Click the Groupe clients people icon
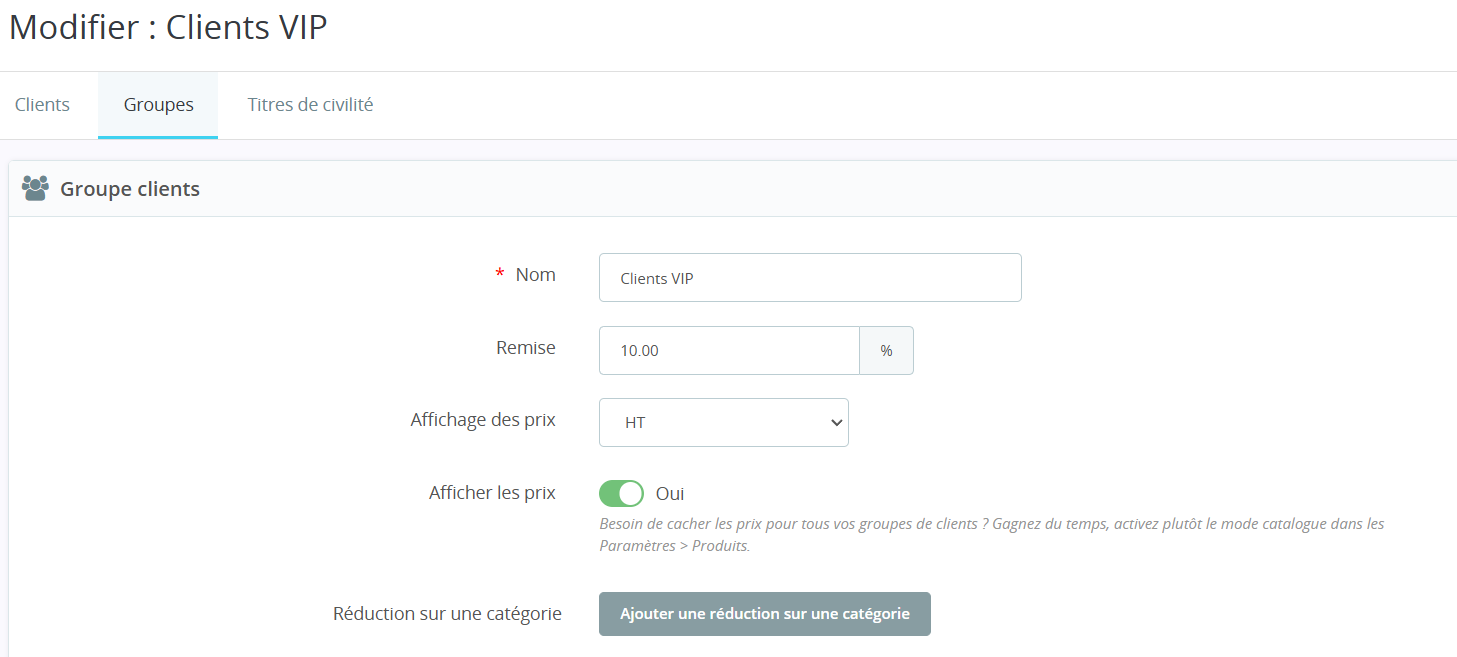1457x657 pixels. 35,189
